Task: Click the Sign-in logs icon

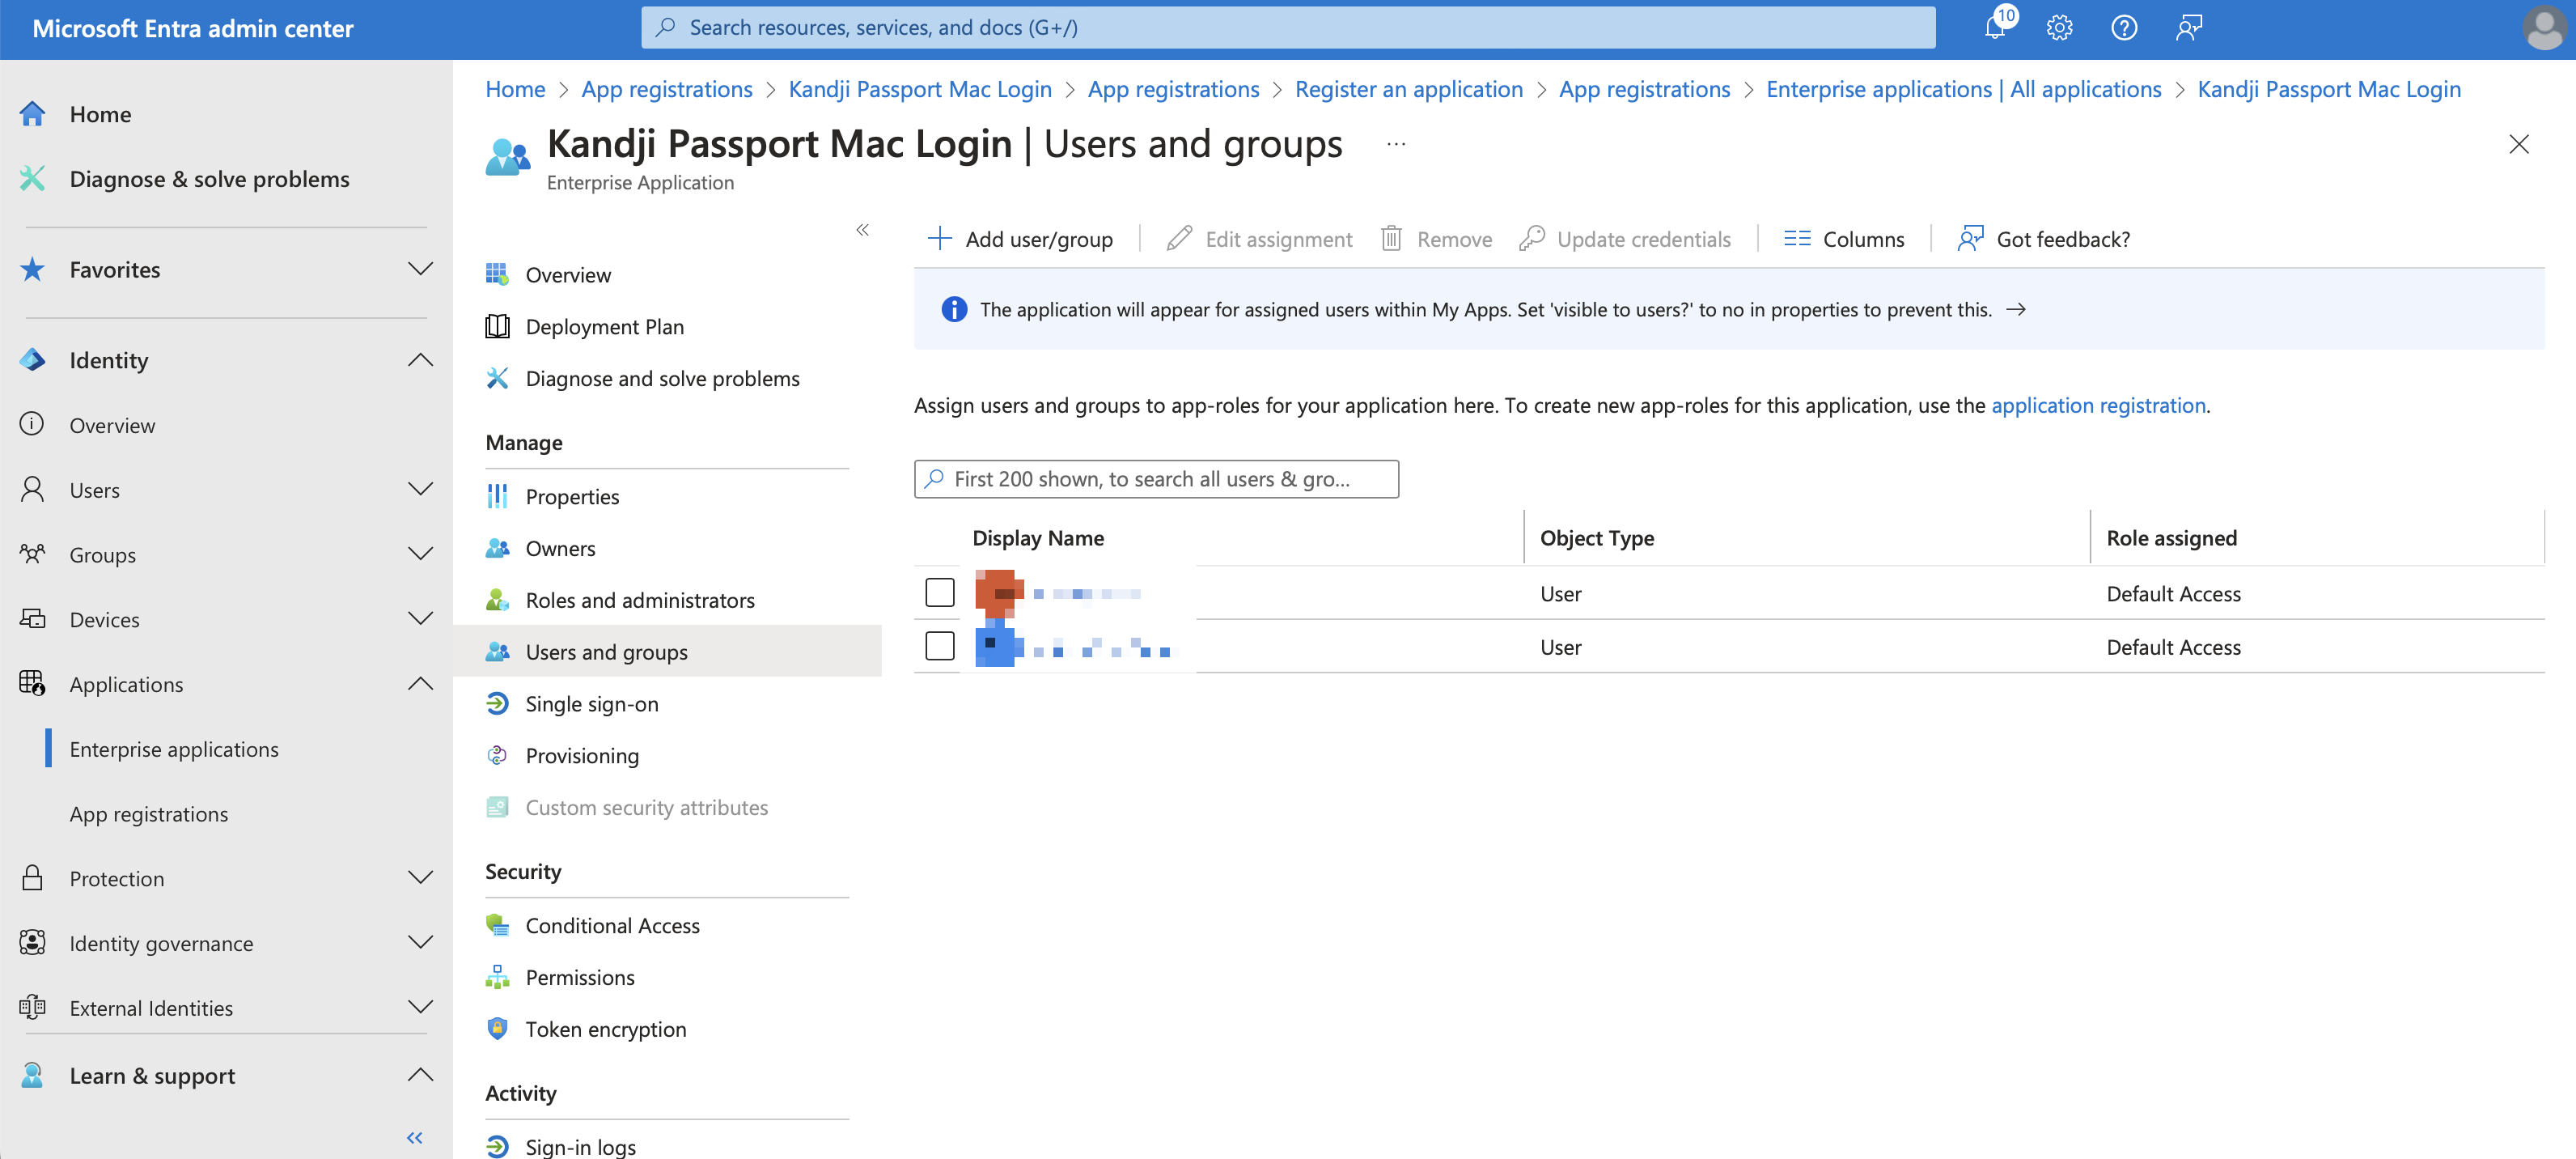Action: pyautogui.click(x=497, y=1146)
